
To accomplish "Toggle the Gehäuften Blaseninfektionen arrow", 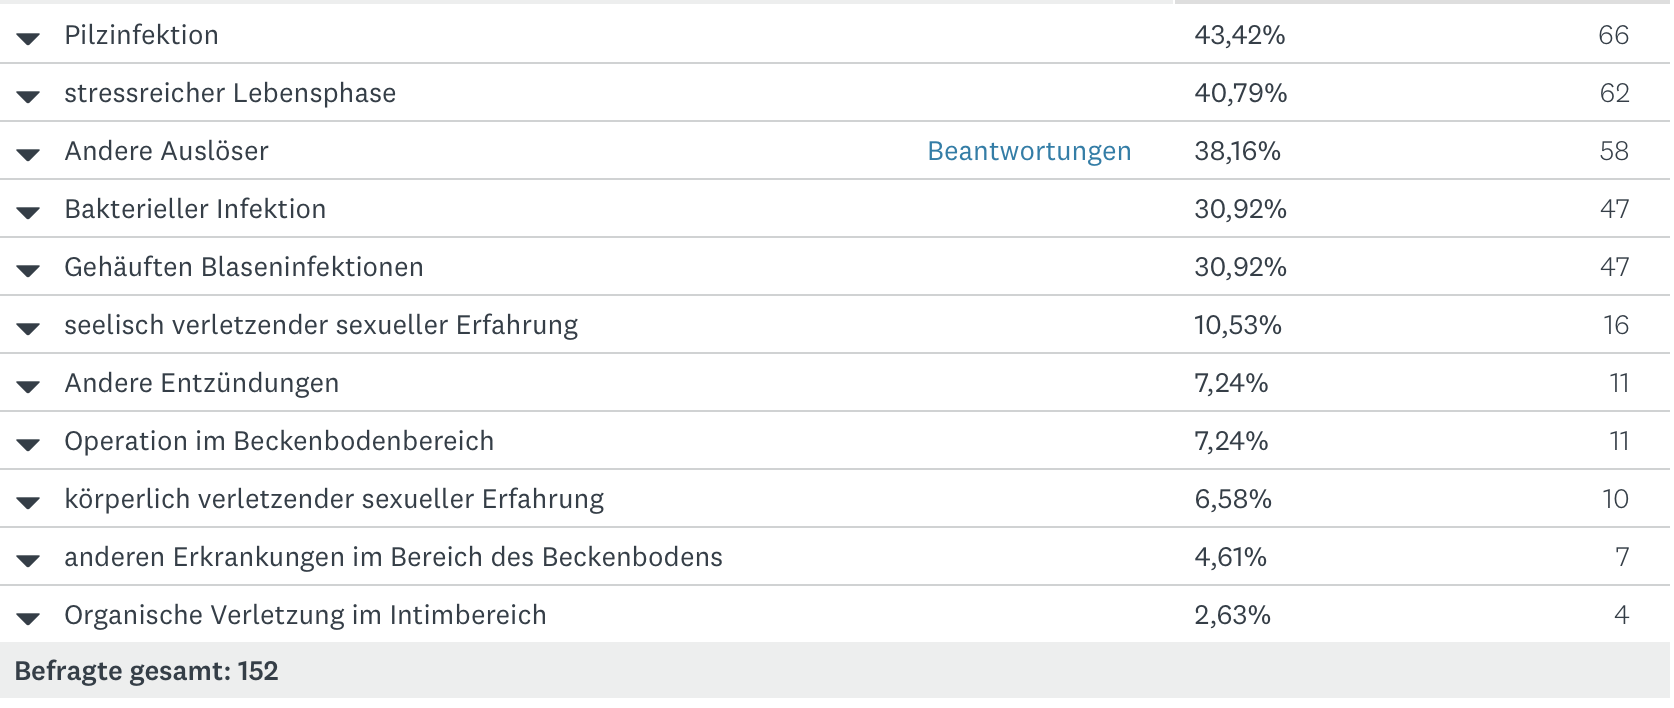I will [x=28, y=270].
